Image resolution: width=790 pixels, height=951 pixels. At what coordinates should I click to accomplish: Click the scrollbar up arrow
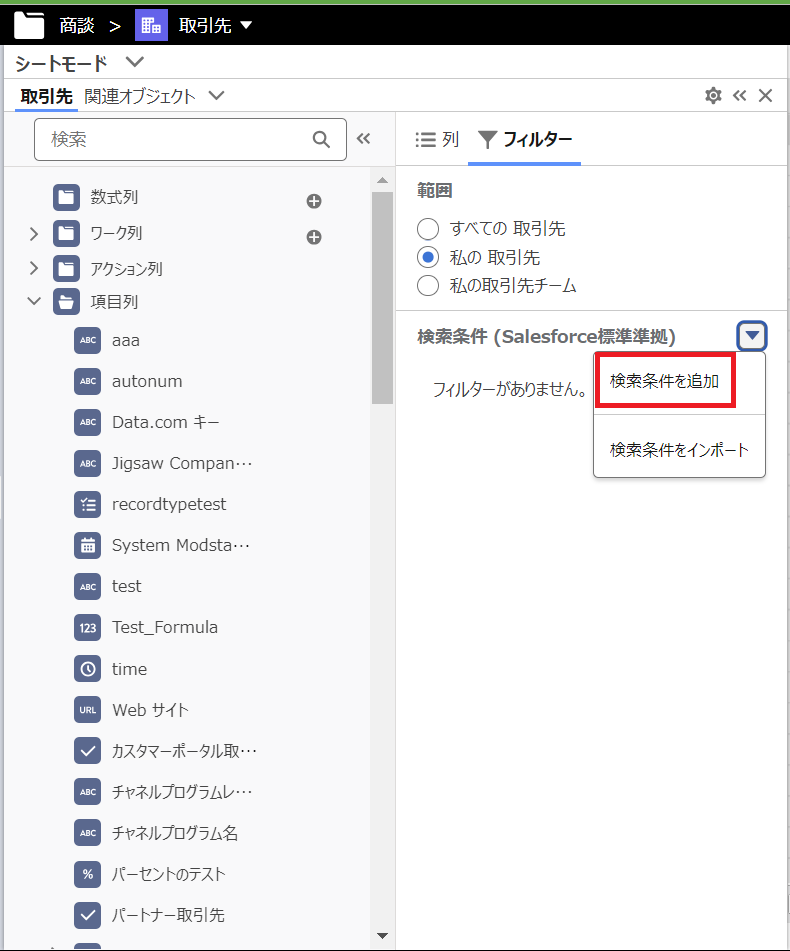pyautogui.click(x=382, y=180)
